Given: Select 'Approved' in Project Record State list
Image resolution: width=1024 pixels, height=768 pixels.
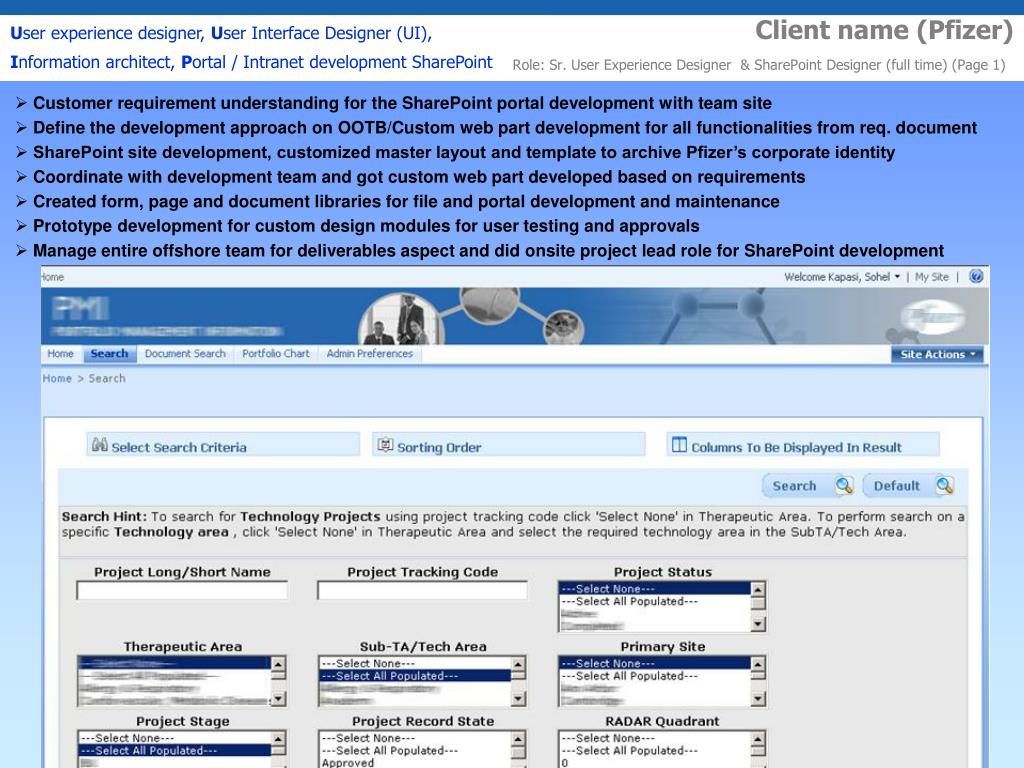Looking at the screenshot, I should point(415,763).
